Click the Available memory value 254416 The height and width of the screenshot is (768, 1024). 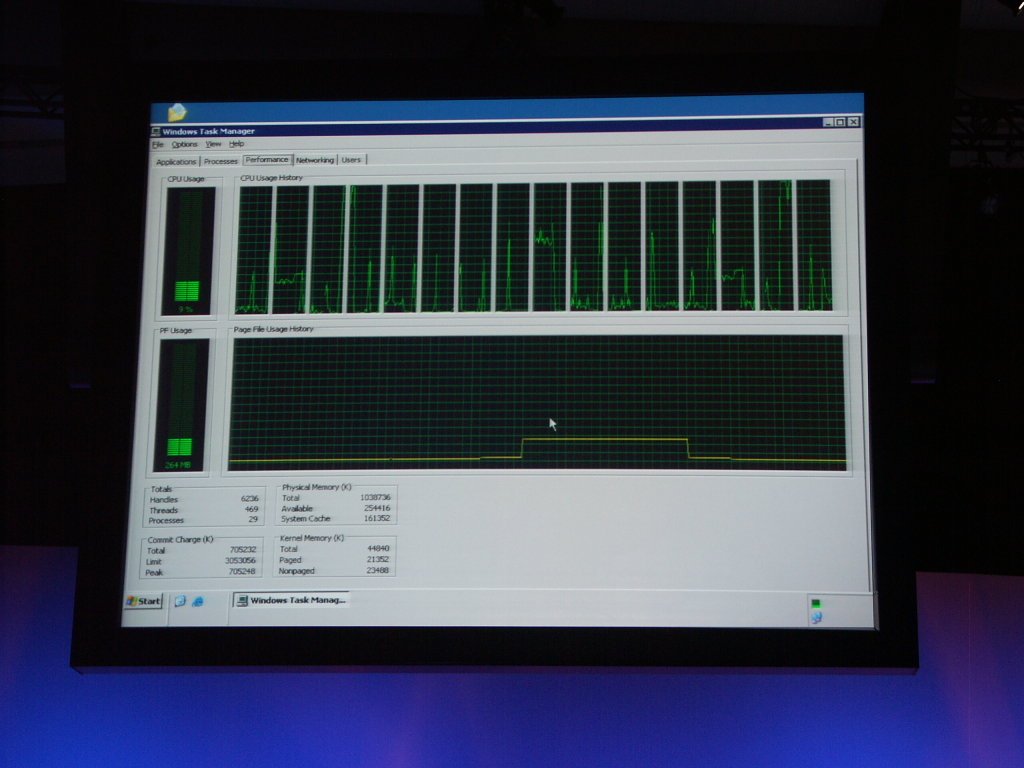[377, 508]
